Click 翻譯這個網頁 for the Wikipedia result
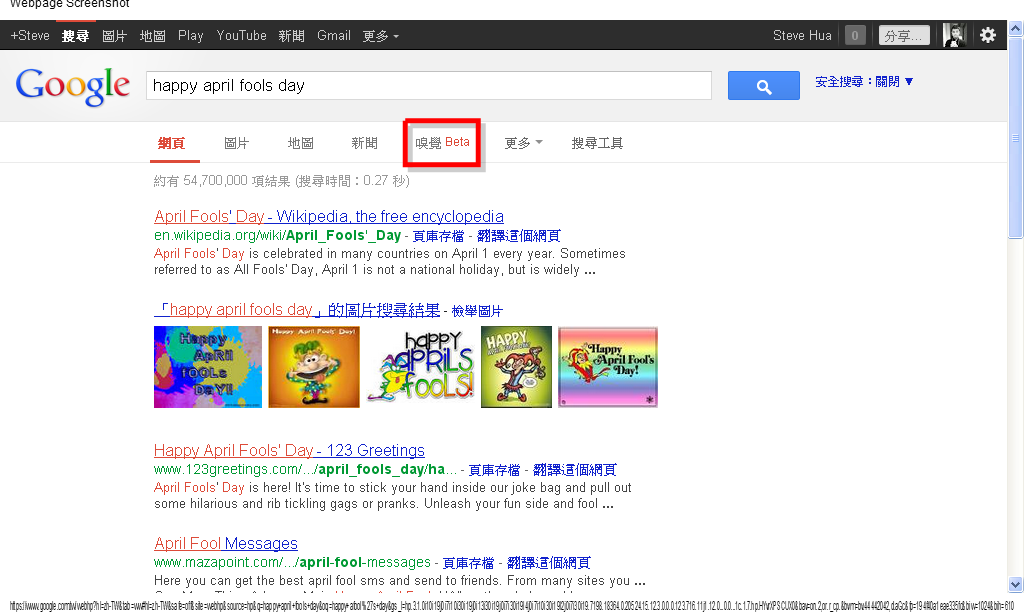1024x612 pixels. pos(519,236)
